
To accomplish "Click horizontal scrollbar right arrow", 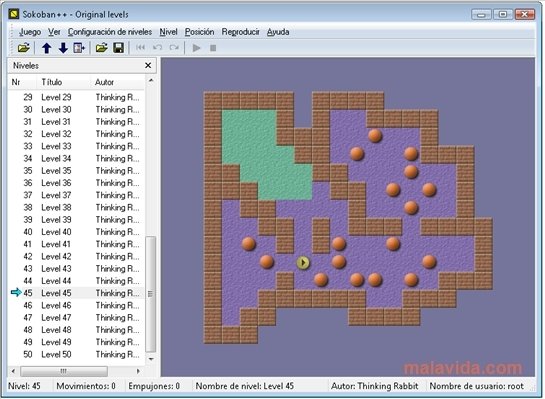I will click(138, 371).
